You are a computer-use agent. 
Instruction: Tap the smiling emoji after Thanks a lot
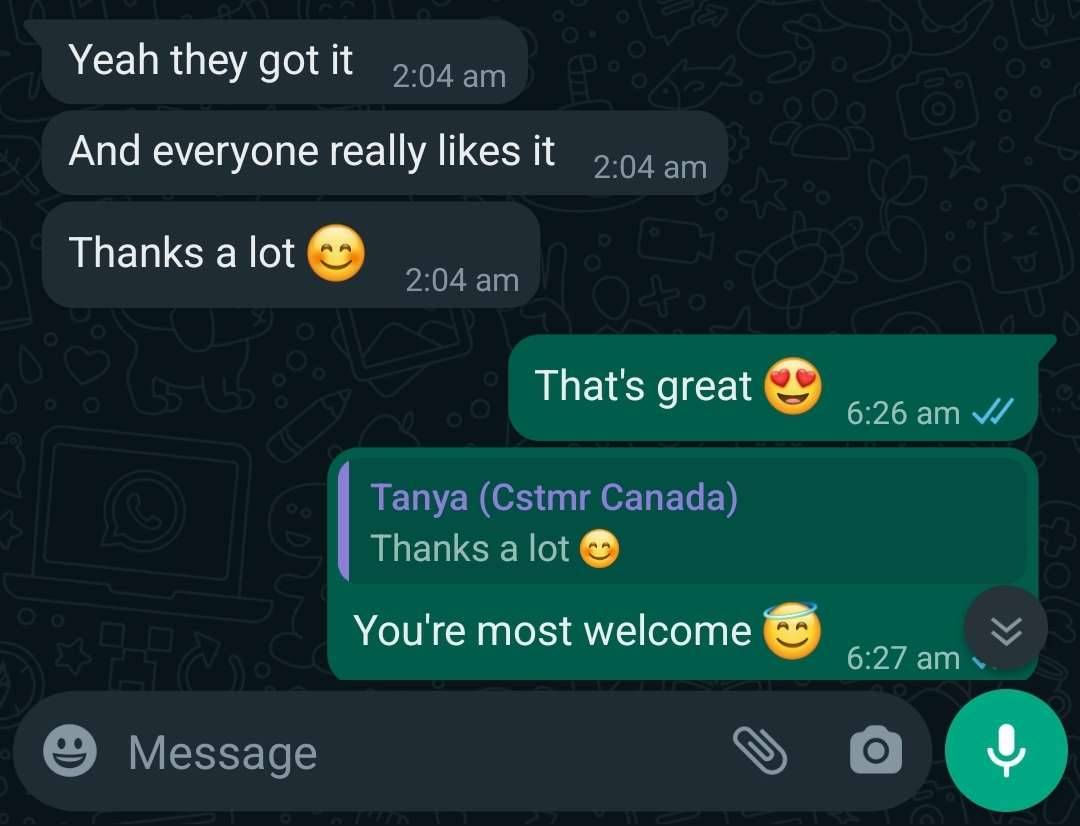click(x=335, y=253)
